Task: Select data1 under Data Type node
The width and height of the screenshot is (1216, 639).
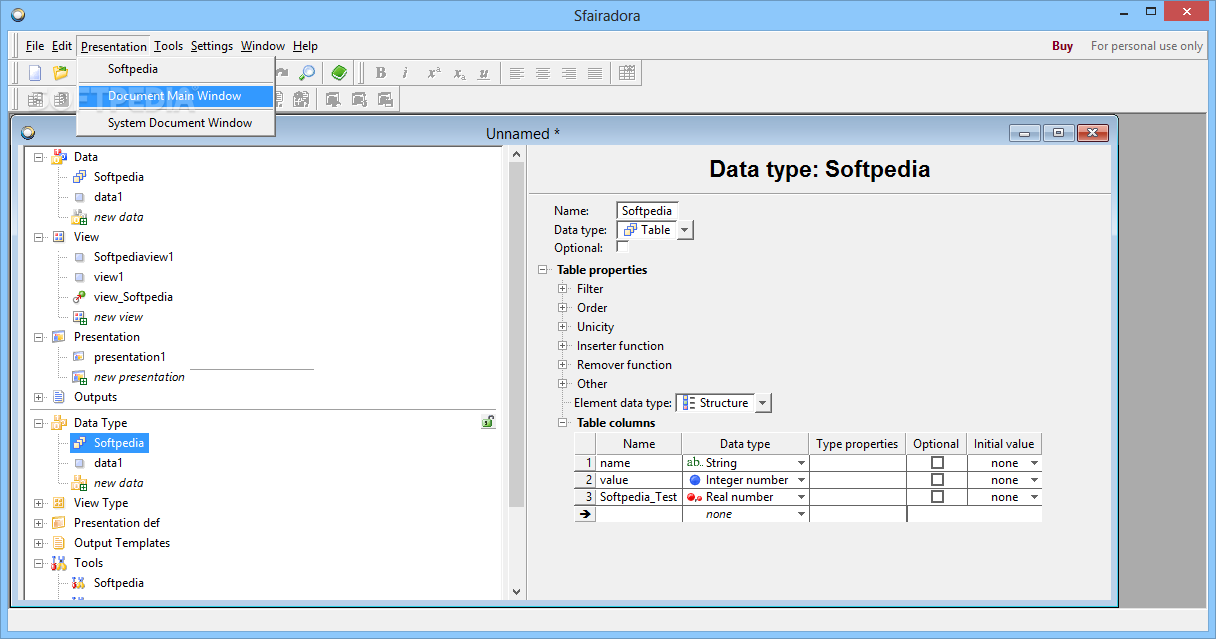Action: click(x=108, y=463)
